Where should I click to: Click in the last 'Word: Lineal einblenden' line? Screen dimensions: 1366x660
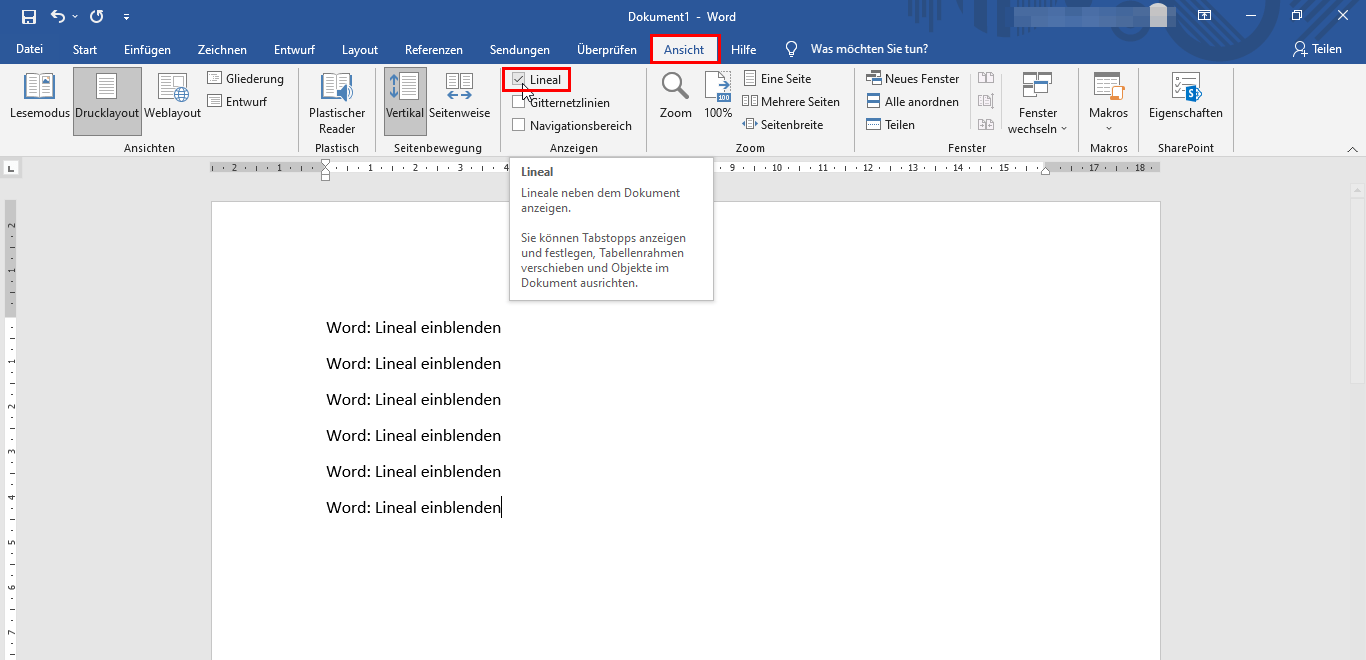413,507
